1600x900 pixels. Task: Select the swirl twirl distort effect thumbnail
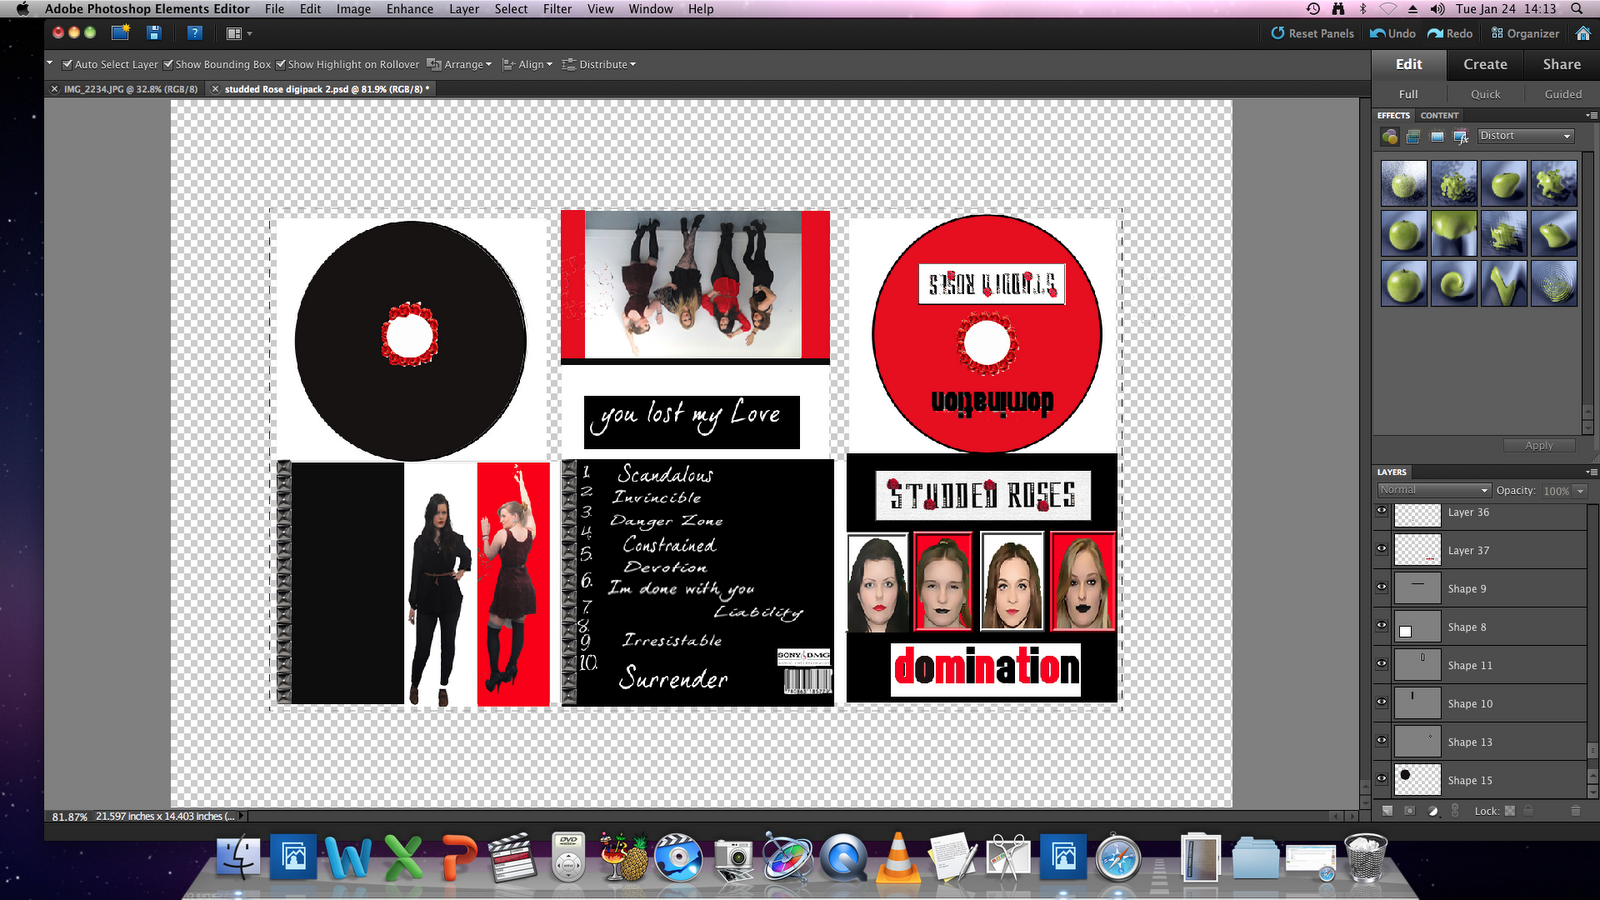(x=1454, y=283)
